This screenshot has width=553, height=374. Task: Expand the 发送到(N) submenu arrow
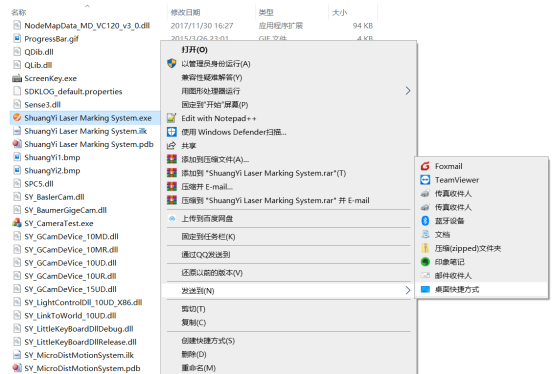coord(408,290)
